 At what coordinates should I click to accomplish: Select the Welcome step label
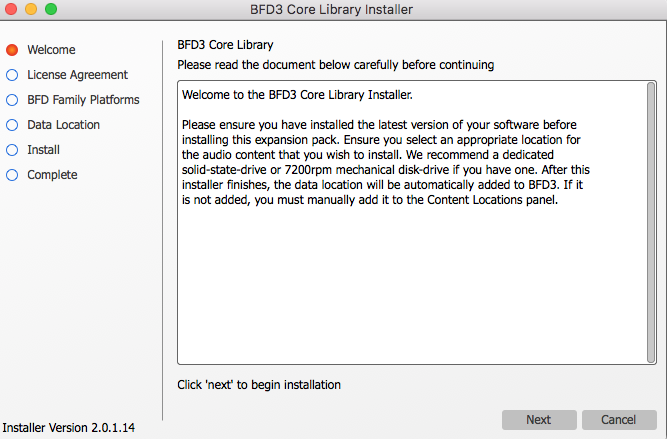(51, 50)
